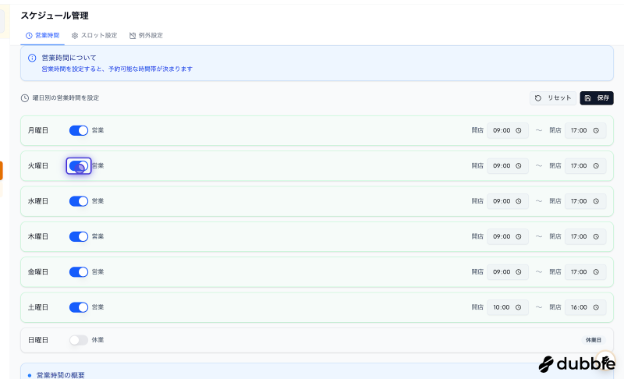Enable Sunday (日曜日) business switch
The image size is (624, 379).
78,340
